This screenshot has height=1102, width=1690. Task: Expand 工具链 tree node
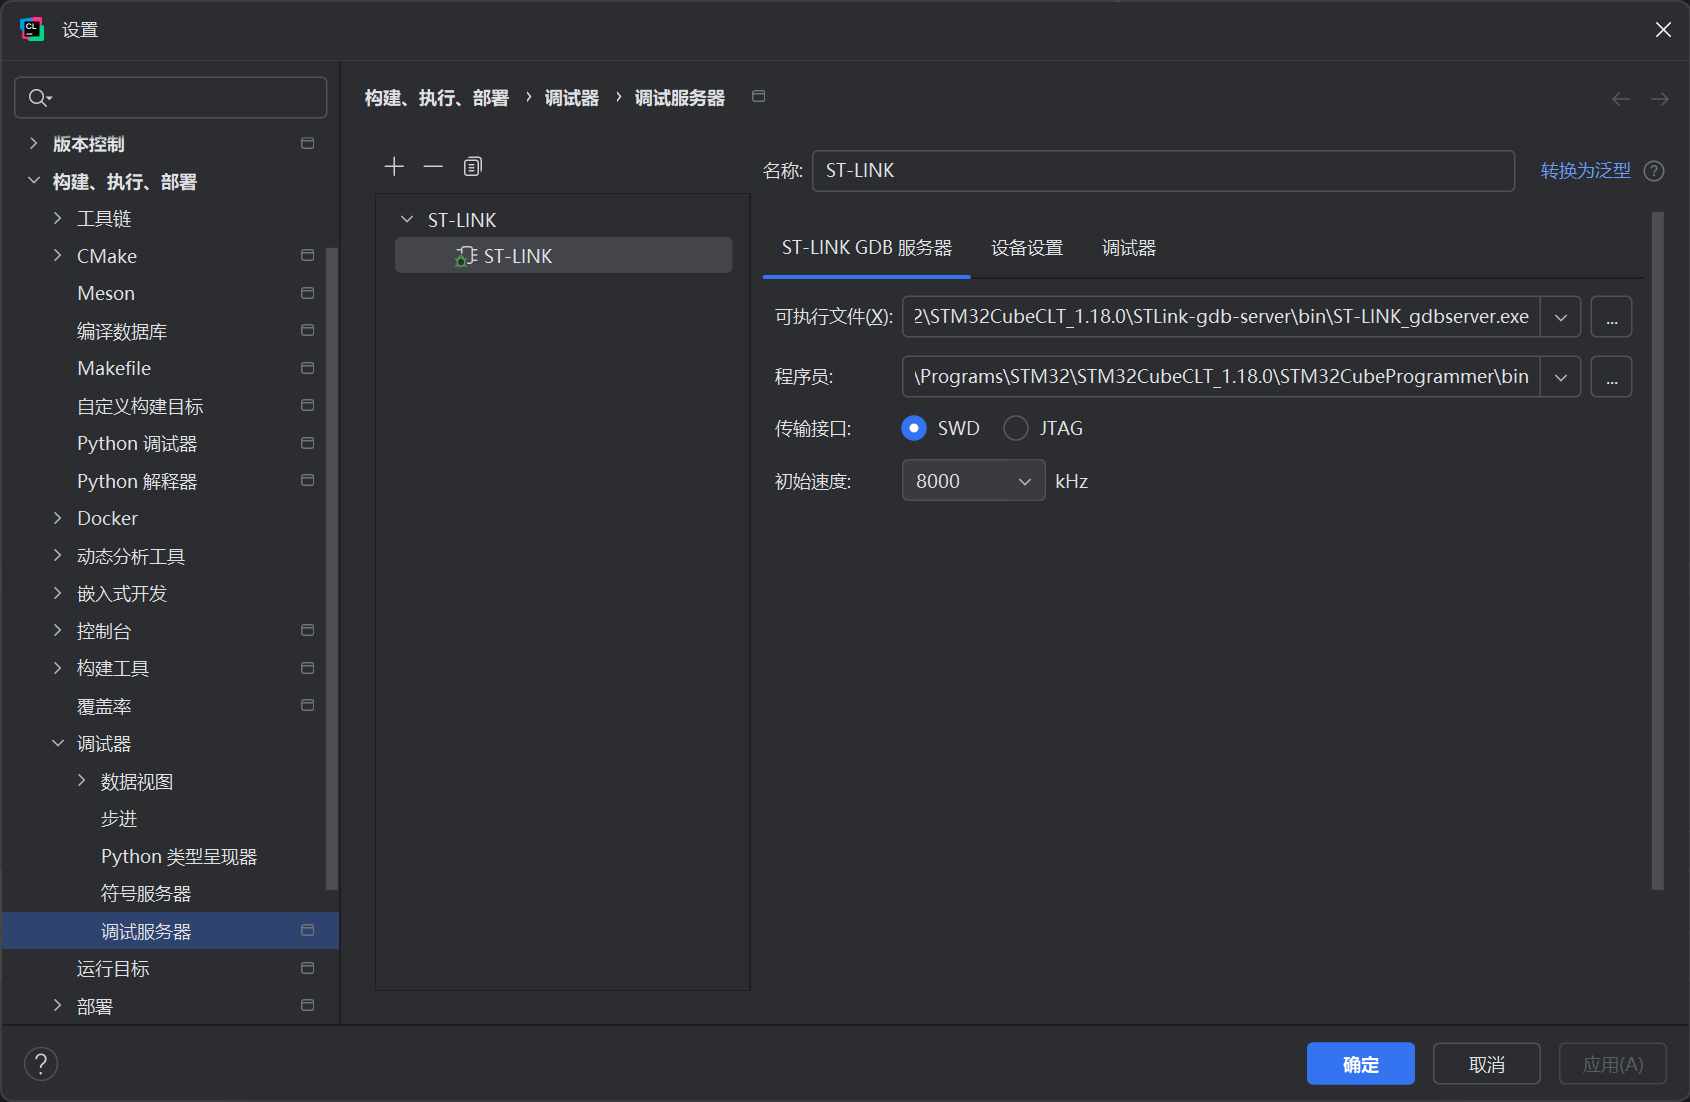(58, 218)
